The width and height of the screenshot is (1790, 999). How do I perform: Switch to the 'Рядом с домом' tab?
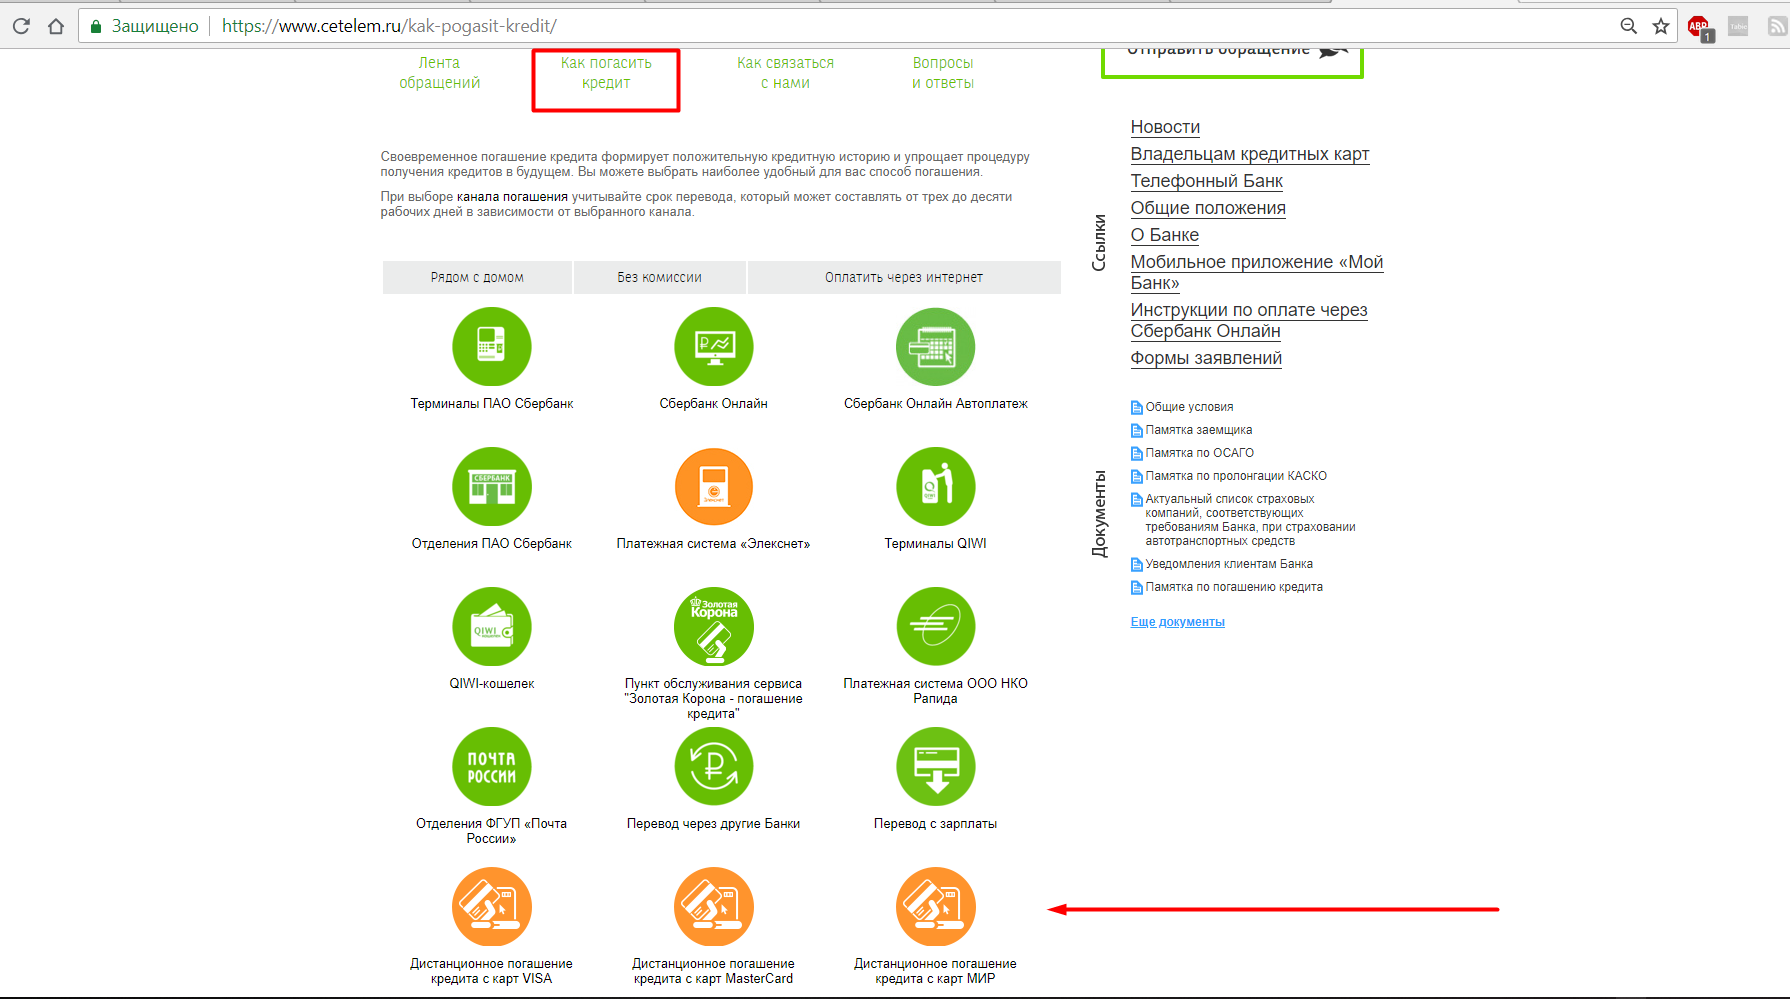(x=477, y=278)
